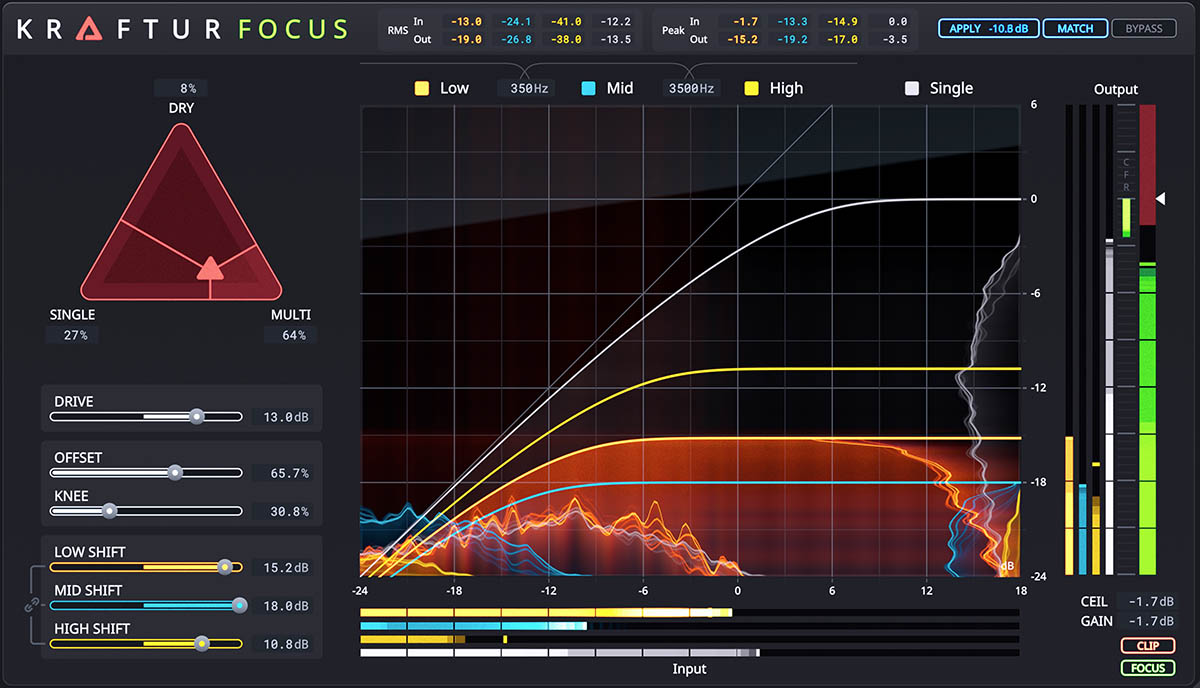Click the HIGH SHIFT slider knob
Viewport: 1200px width, 688px height.
coord(202,644)
